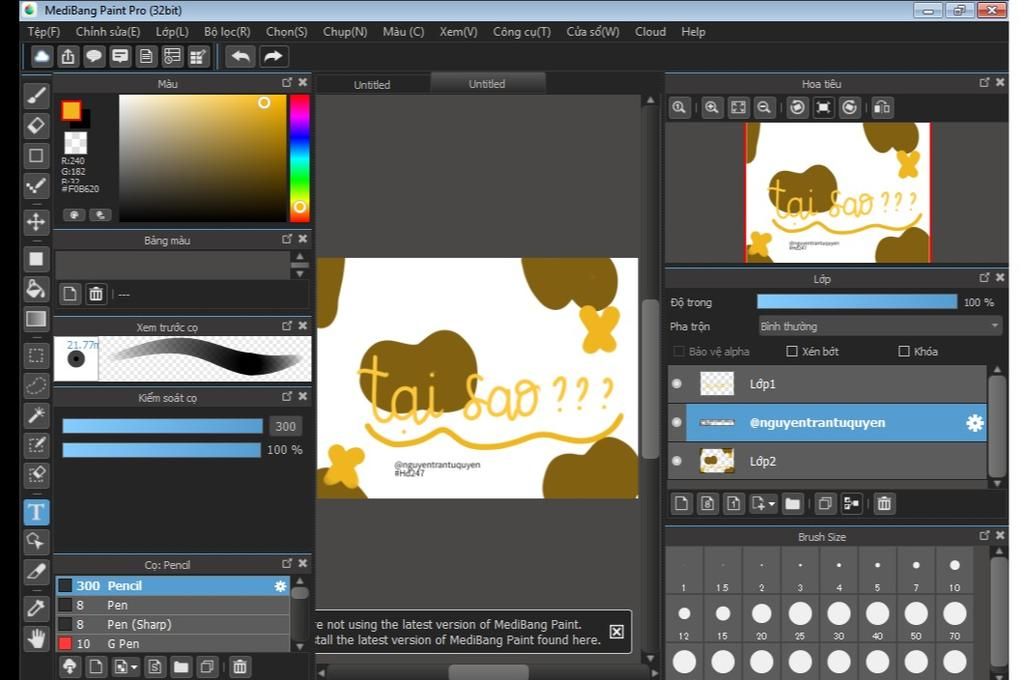Open the cloud save icon in toolbar
Screen dimensions: 1024x680
tap(42, 57)
